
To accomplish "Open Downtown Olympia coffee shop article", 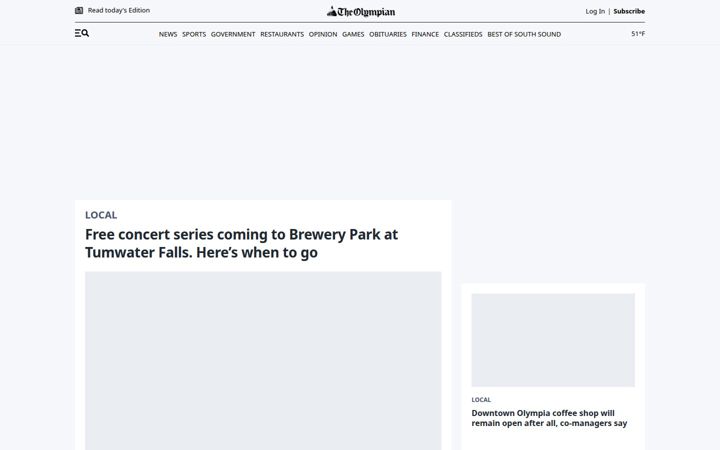I will click(549, 418).
